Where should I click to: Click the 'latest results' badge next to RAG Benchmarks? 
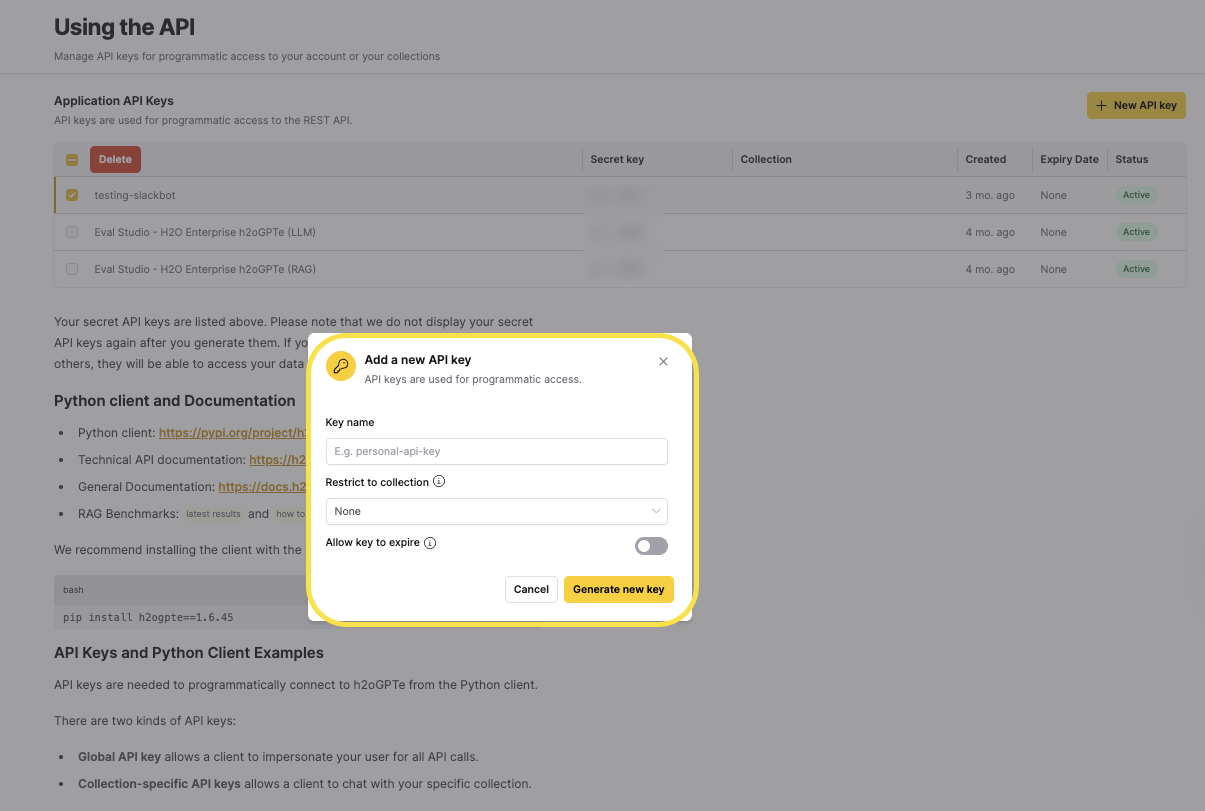213,513
